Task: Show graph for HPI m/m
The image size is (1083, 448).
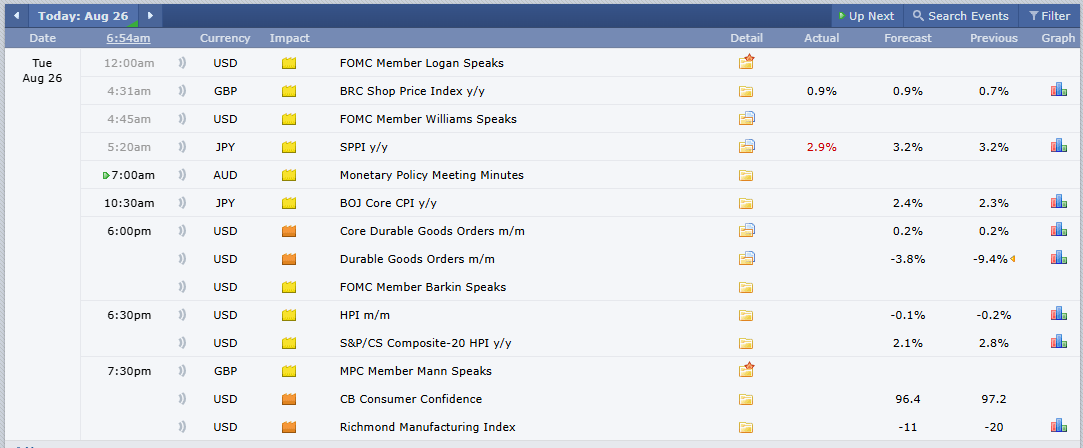Action: click(x=1058, y=314)
